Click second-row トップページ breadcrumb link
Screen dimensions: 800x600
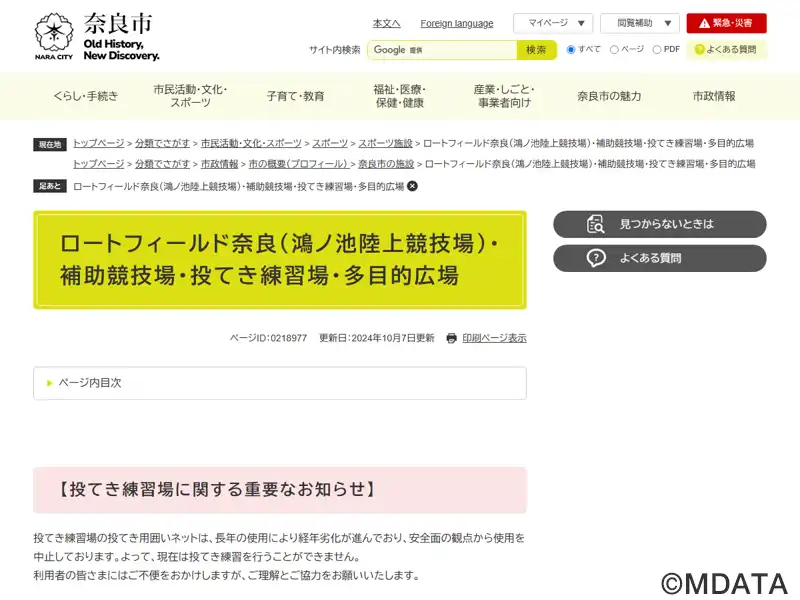pyautogui.click(x=98, y=164)
